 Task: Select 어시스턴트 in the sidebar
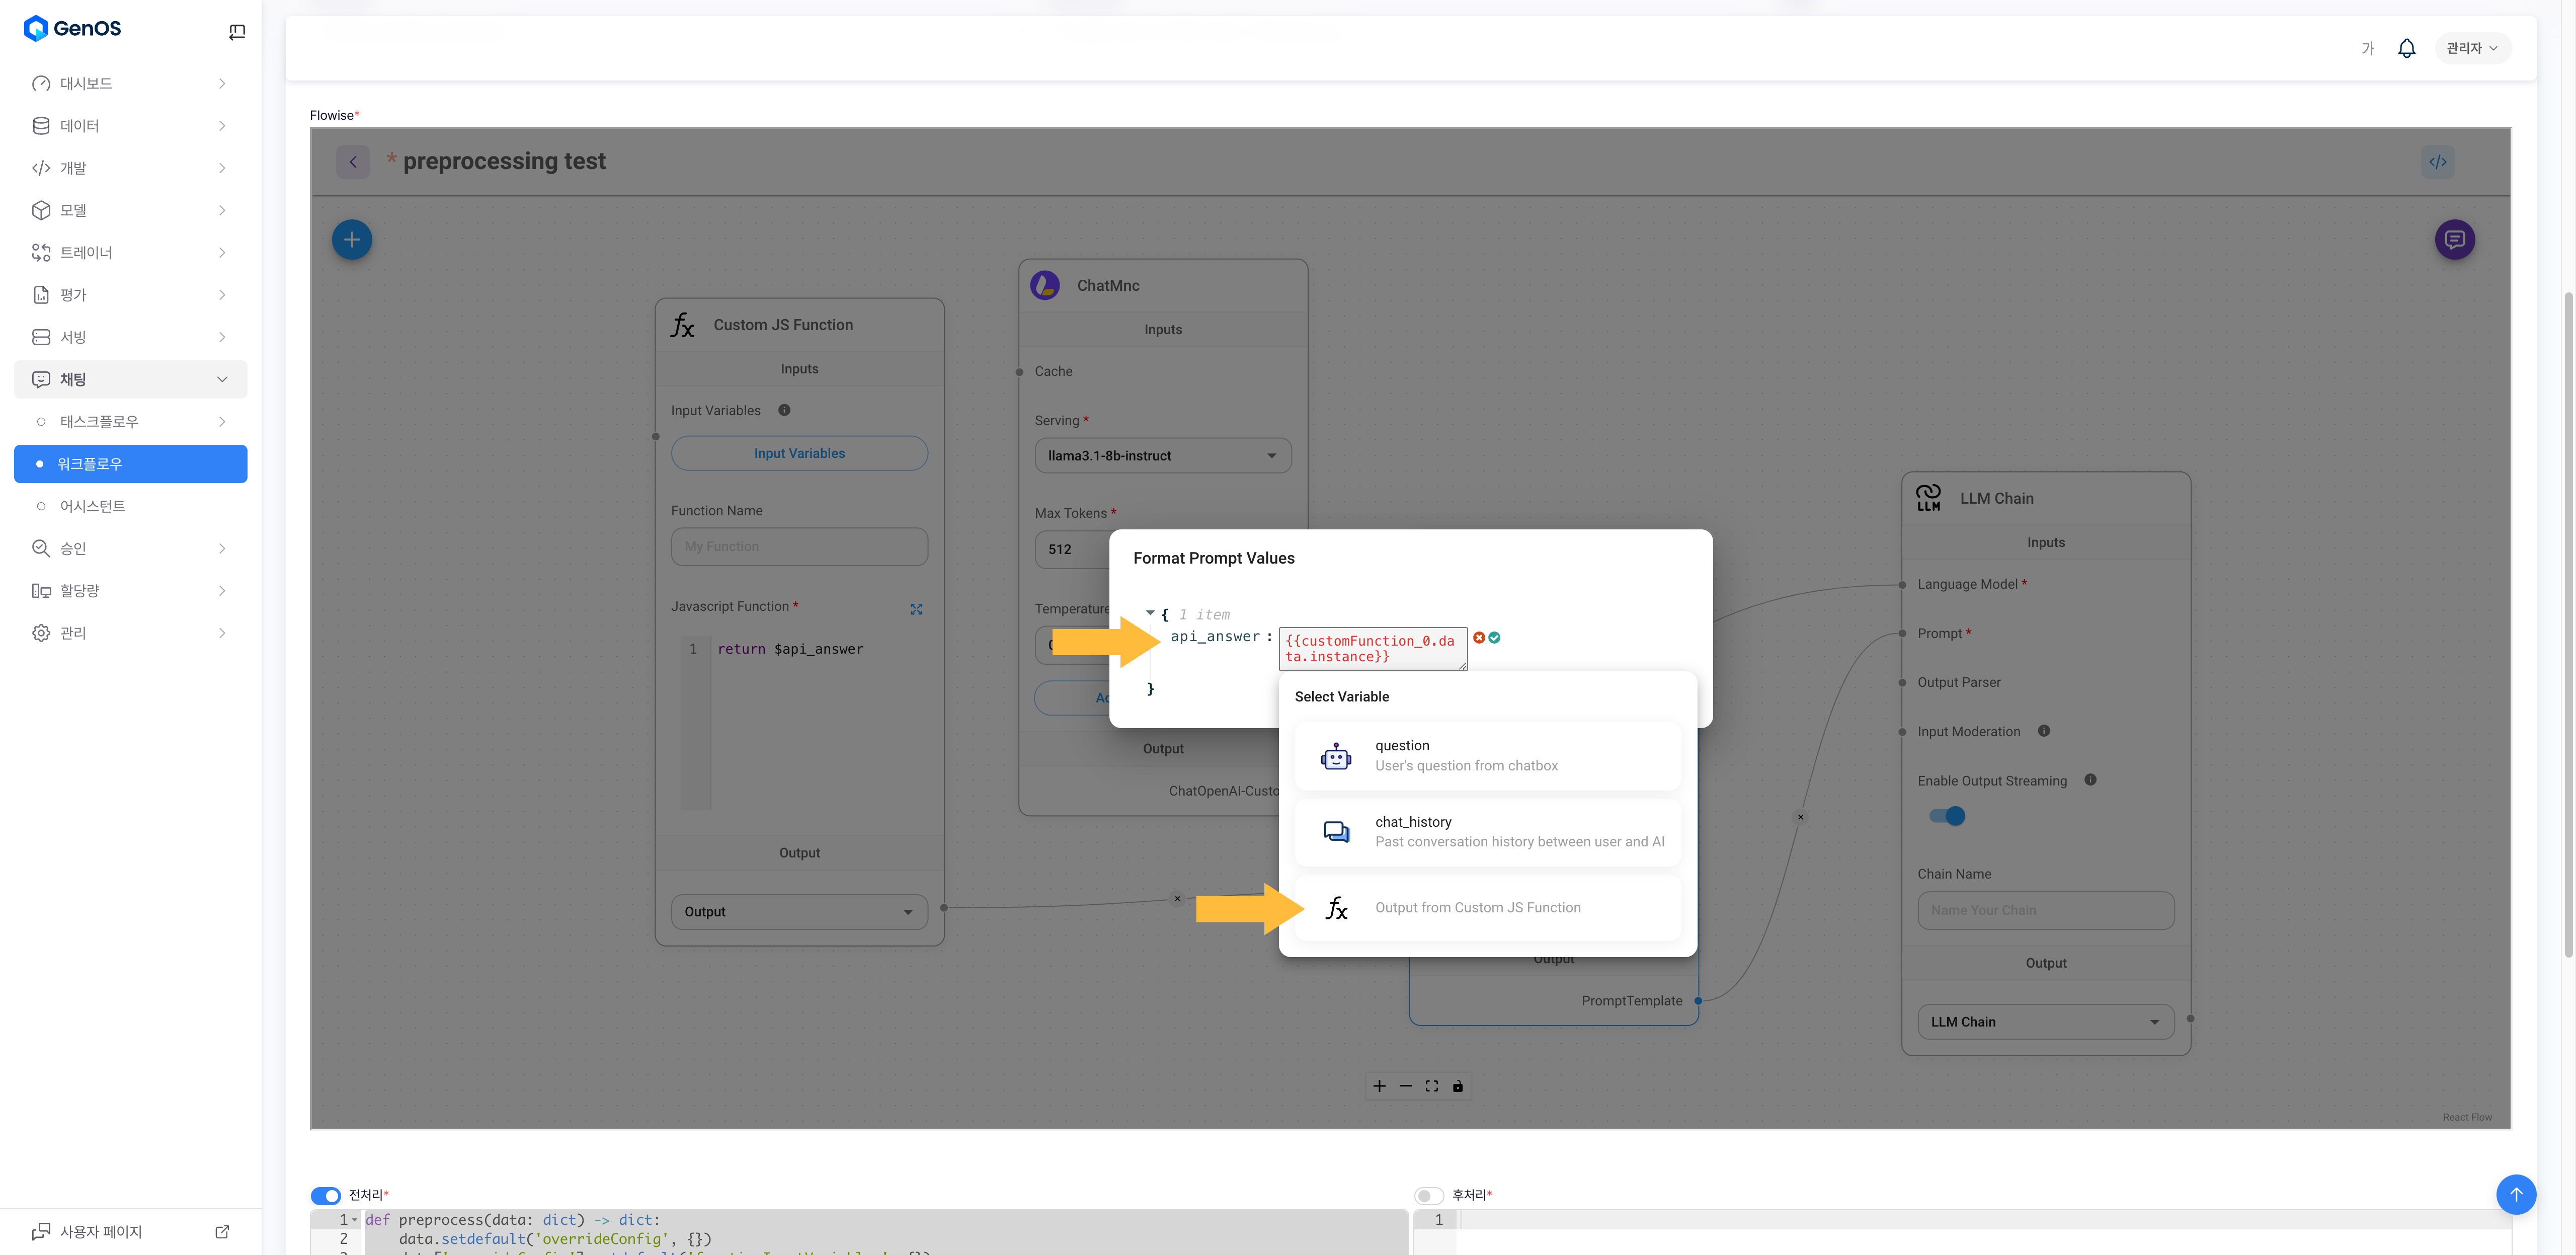(x=93, y=506)
